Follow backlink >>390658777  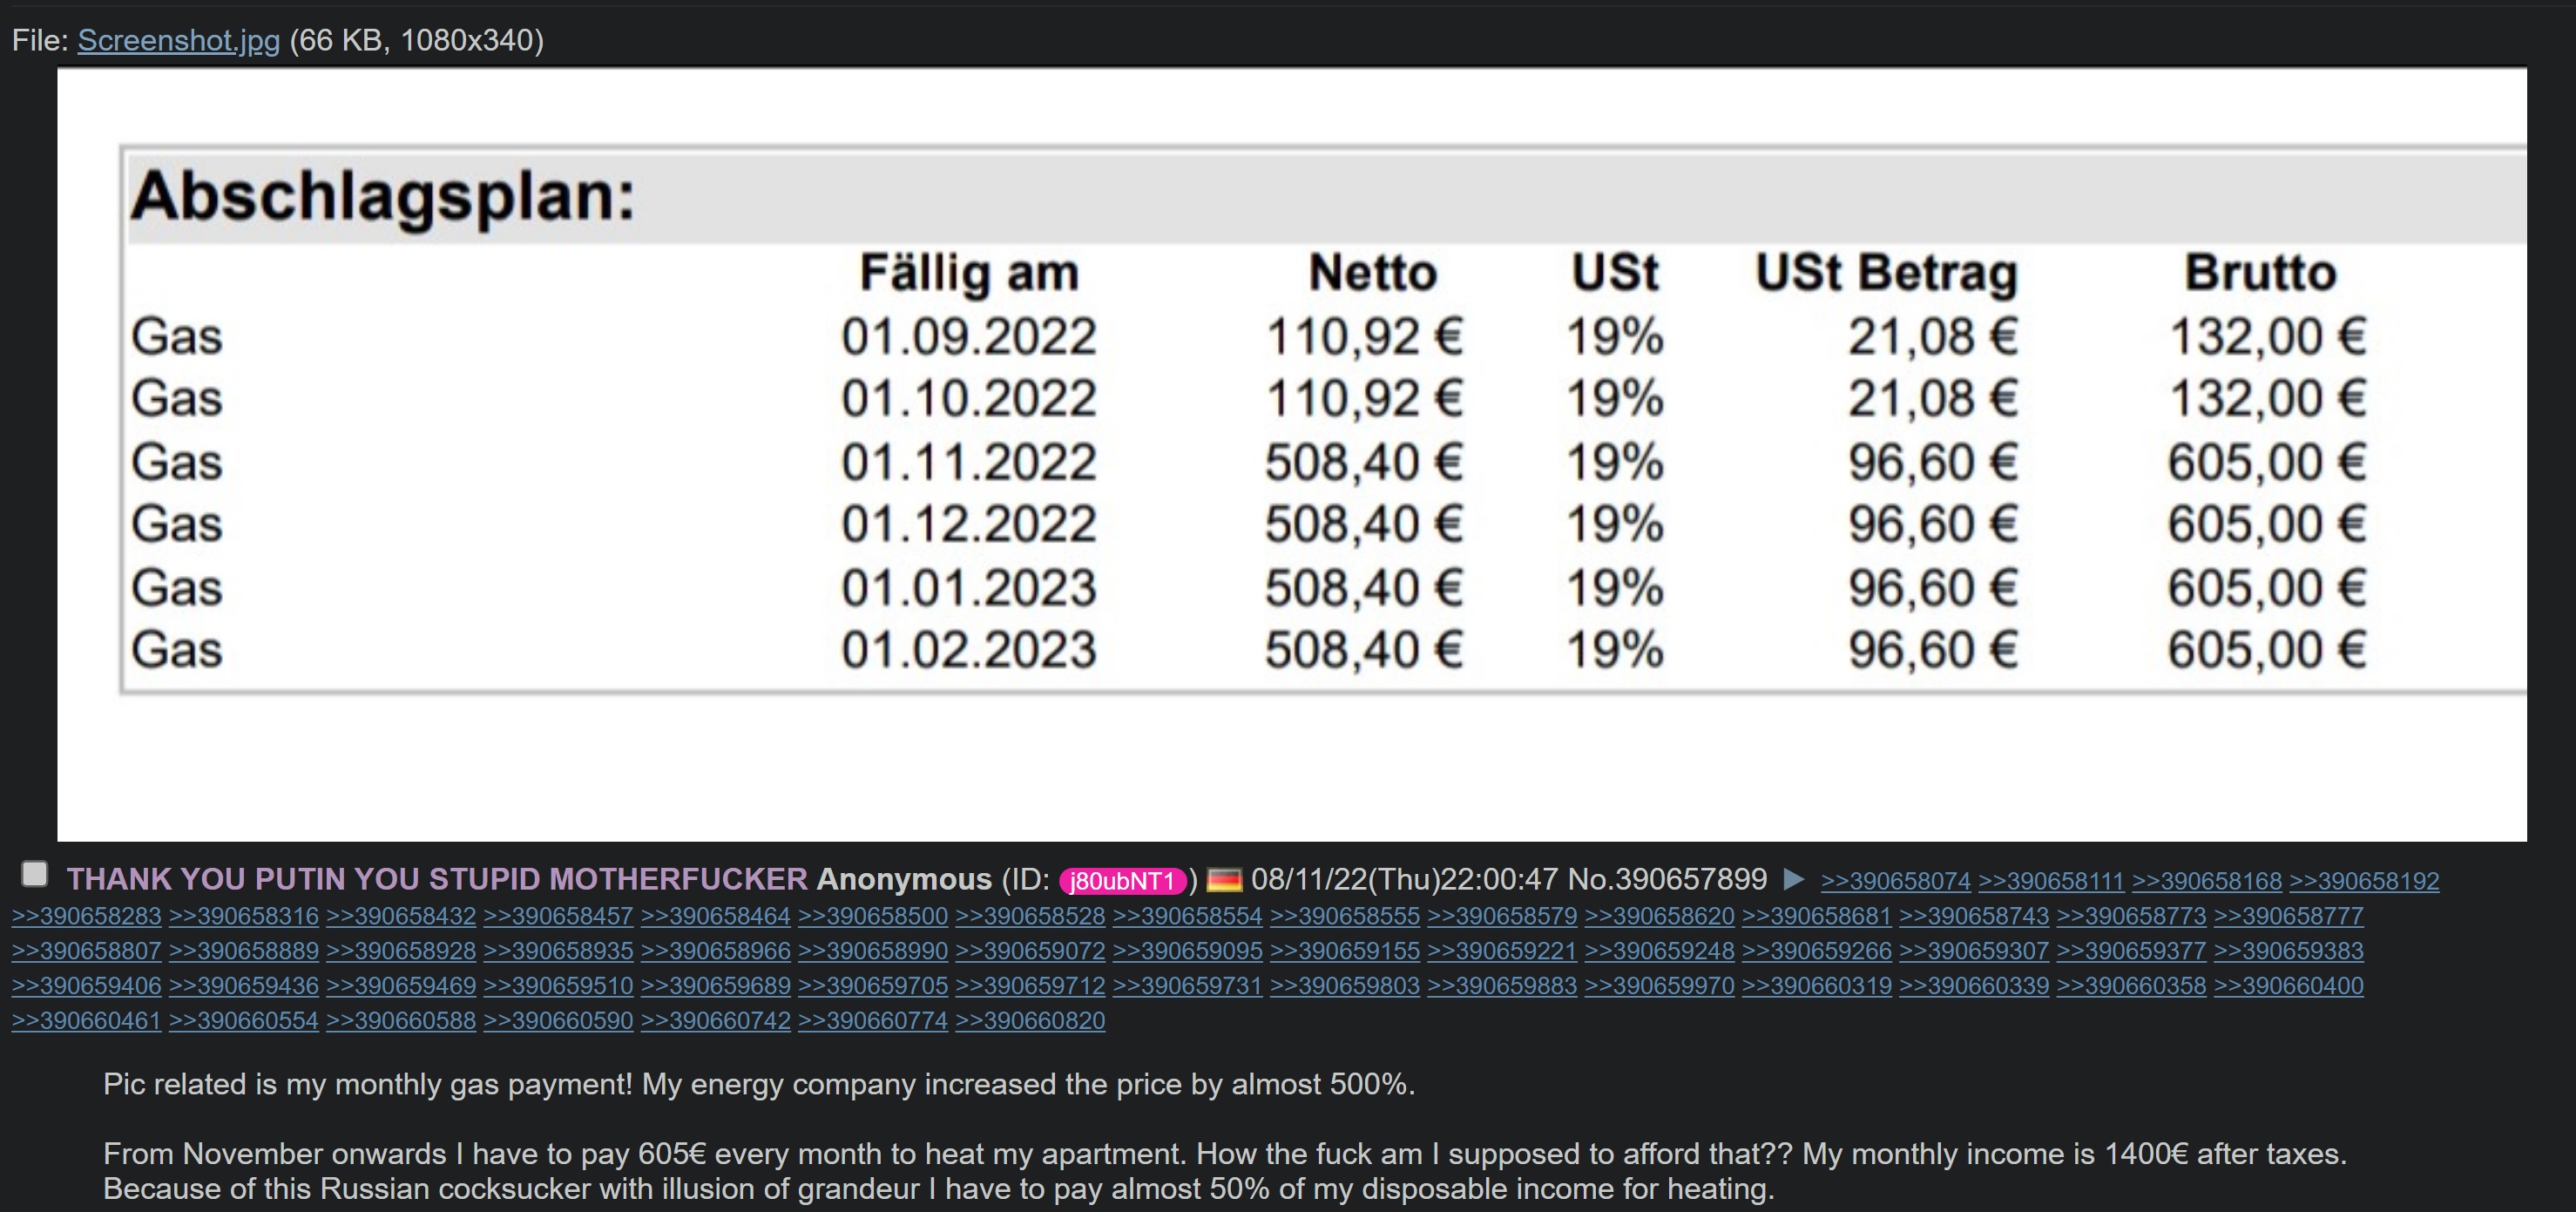2288,916
